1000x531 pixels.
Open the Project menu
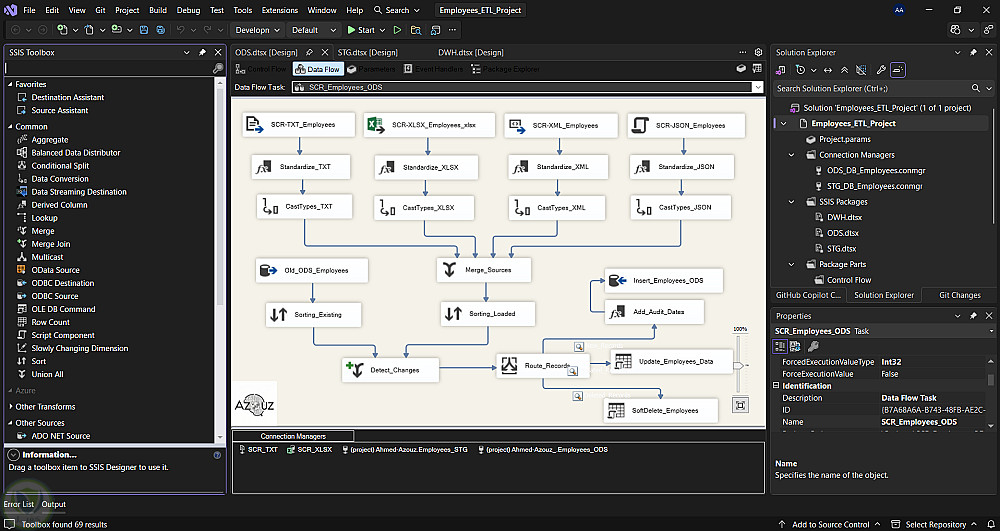[x=127, y=10]
